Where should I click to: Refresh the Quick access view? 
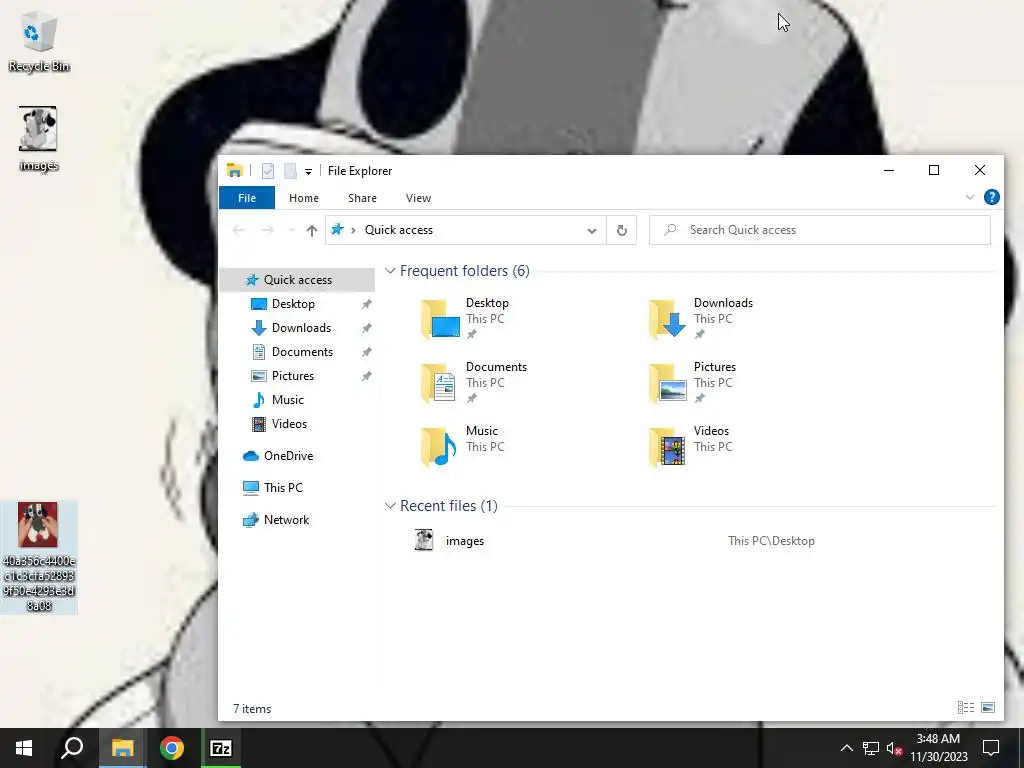(622, 231)
